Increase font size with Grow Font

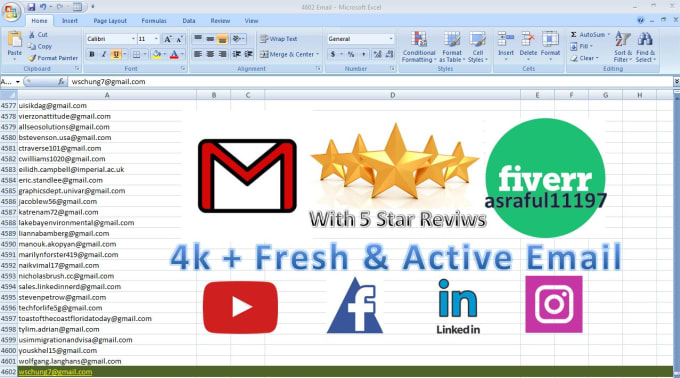[168, 39]
